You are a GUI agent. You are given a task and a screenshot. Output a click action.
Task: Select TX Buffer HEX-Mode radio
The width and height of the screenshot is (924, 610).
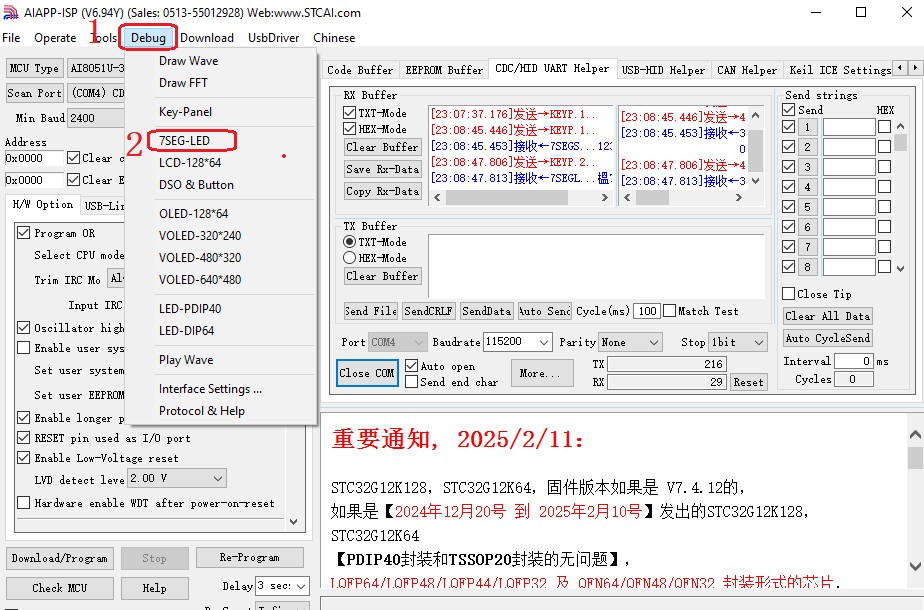tap(349, 258)
